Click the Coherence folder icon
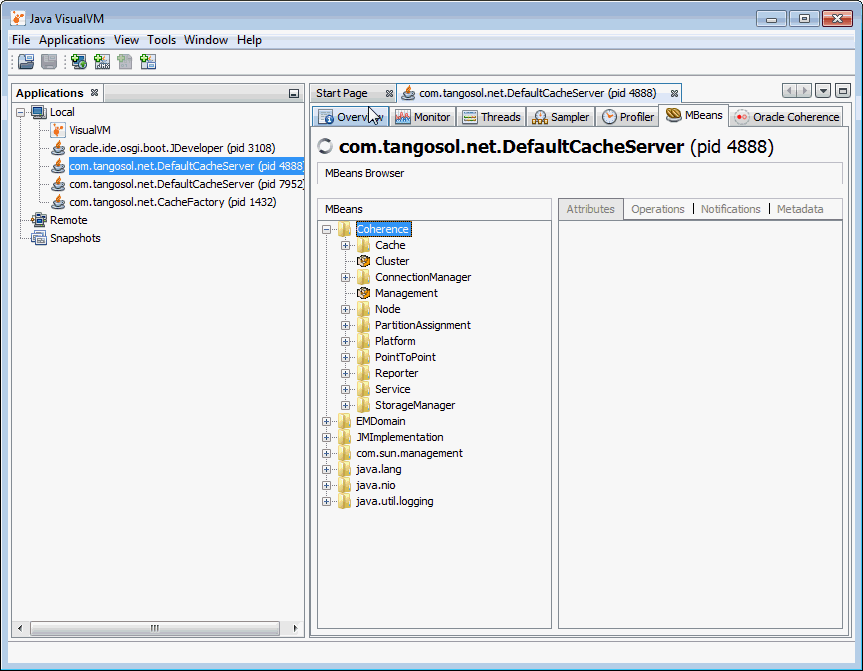 [x=345, y=229]
